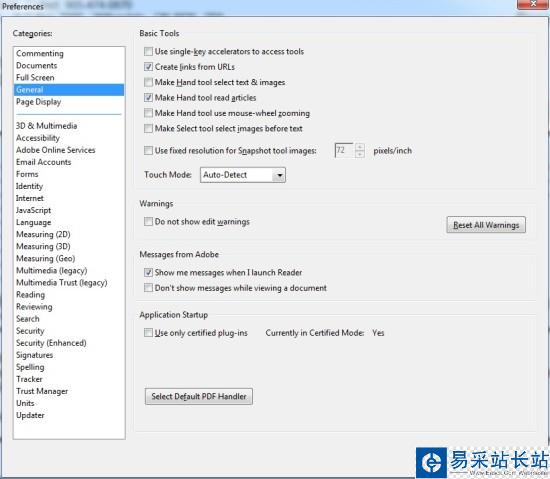The image size is (550, 479).
Task: Open the JavaScript category
Action: [69, 210]
